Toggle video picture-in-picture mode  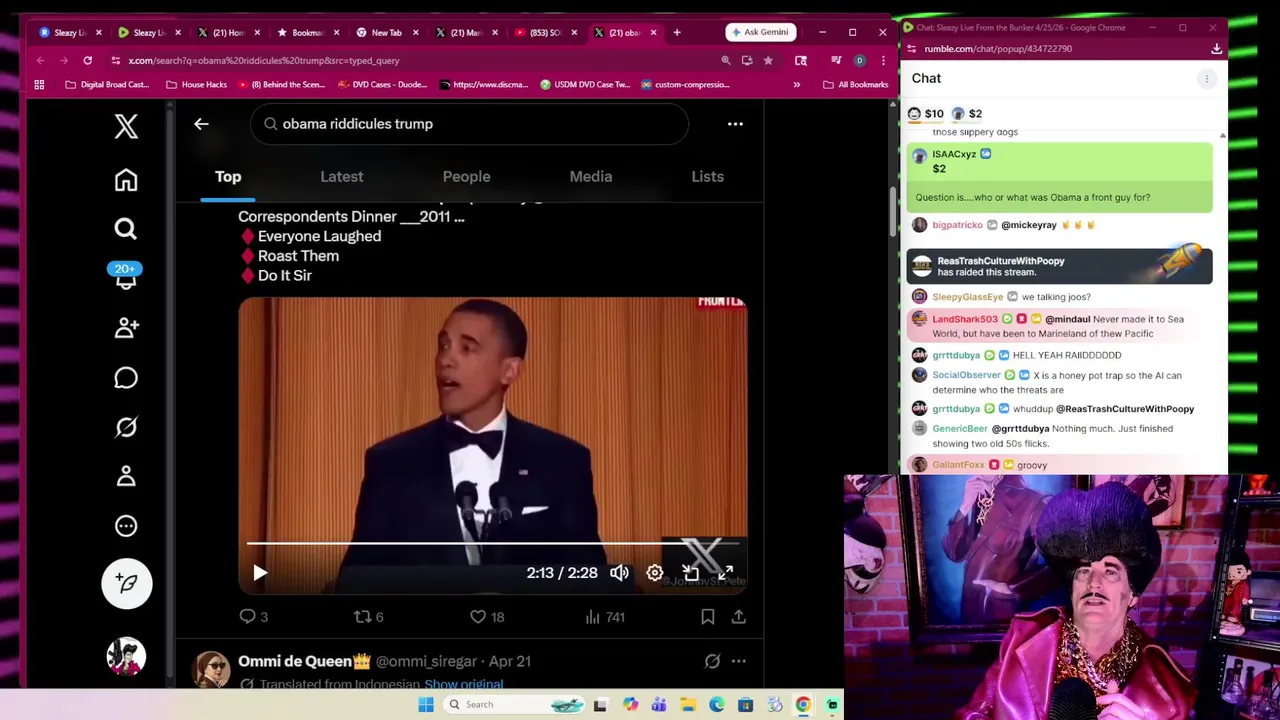[x=690, y=573]
